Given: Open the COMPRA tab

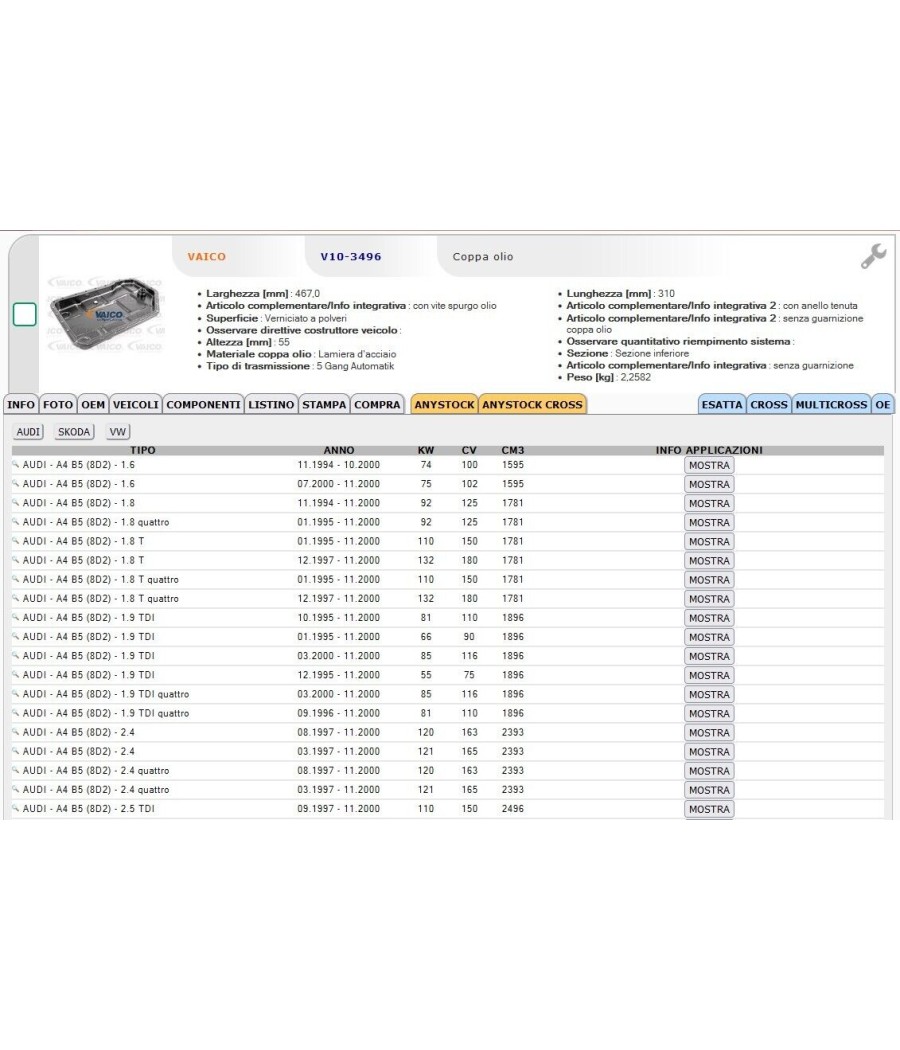Looking at the screenshot, I should point(377,404).
